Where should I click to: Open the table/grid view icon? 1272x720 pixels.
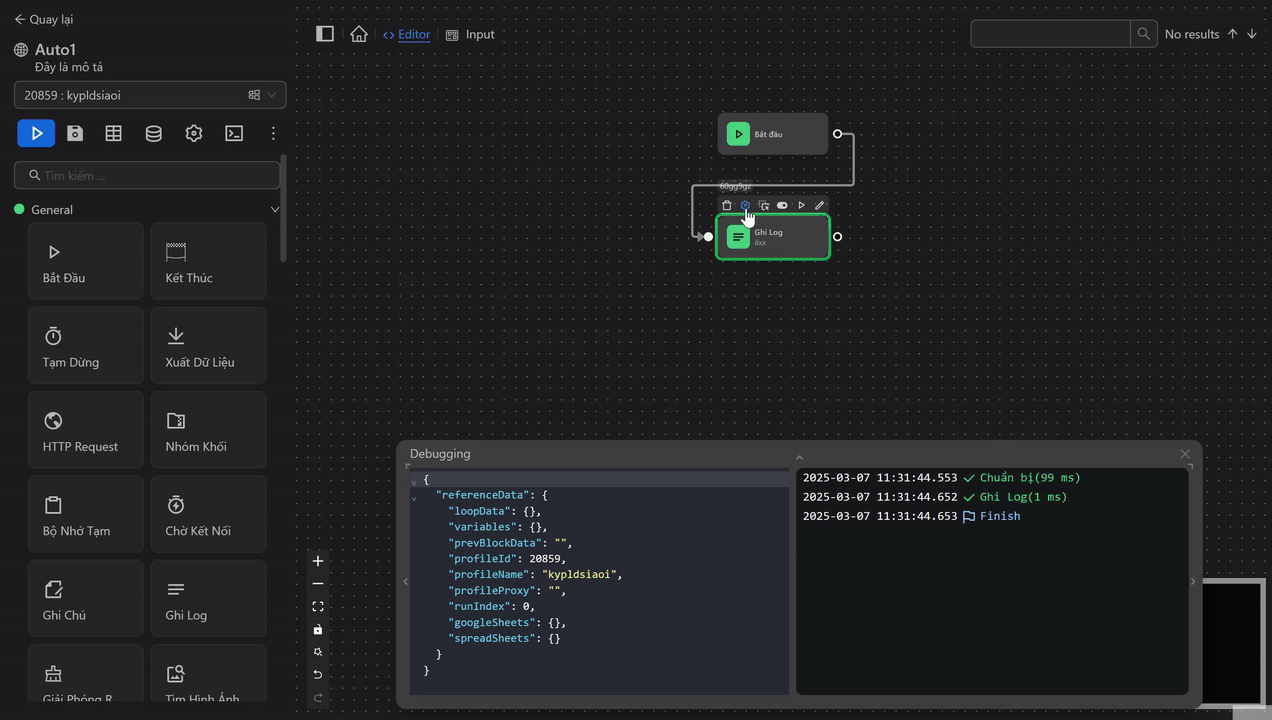coord(113,132)
